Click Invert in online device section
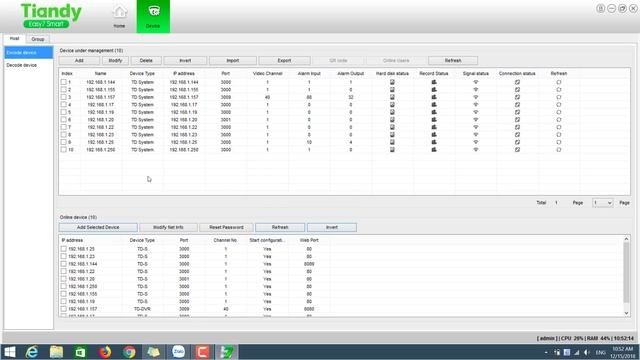Image resolution: width=640 pixels, height=360 pixels. 332,227
